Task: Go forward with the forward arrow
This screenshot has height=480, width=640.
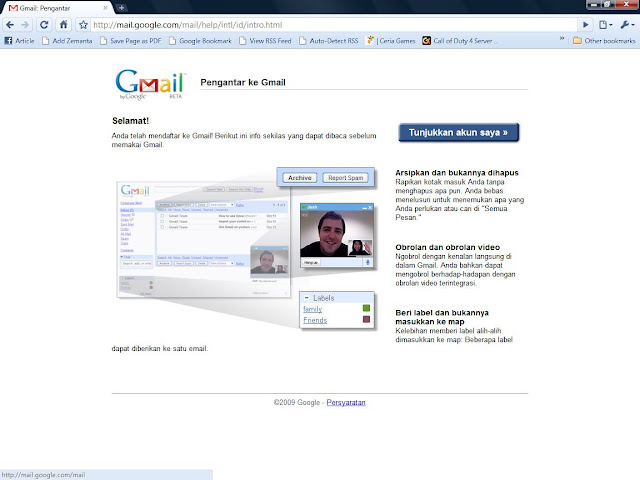Action: click(25, 25)
